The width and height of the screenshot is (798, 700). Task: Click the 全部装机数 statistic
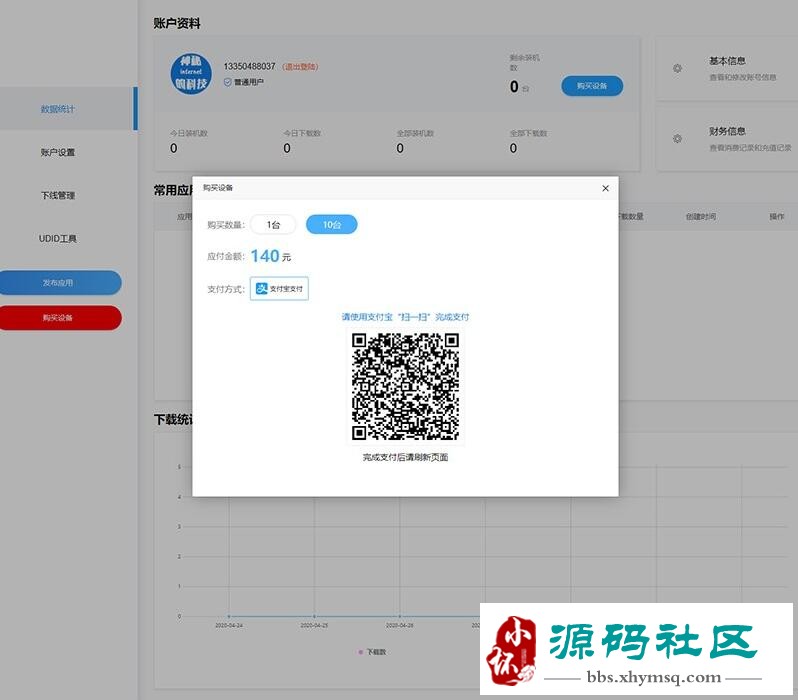[x=415, y=141]
